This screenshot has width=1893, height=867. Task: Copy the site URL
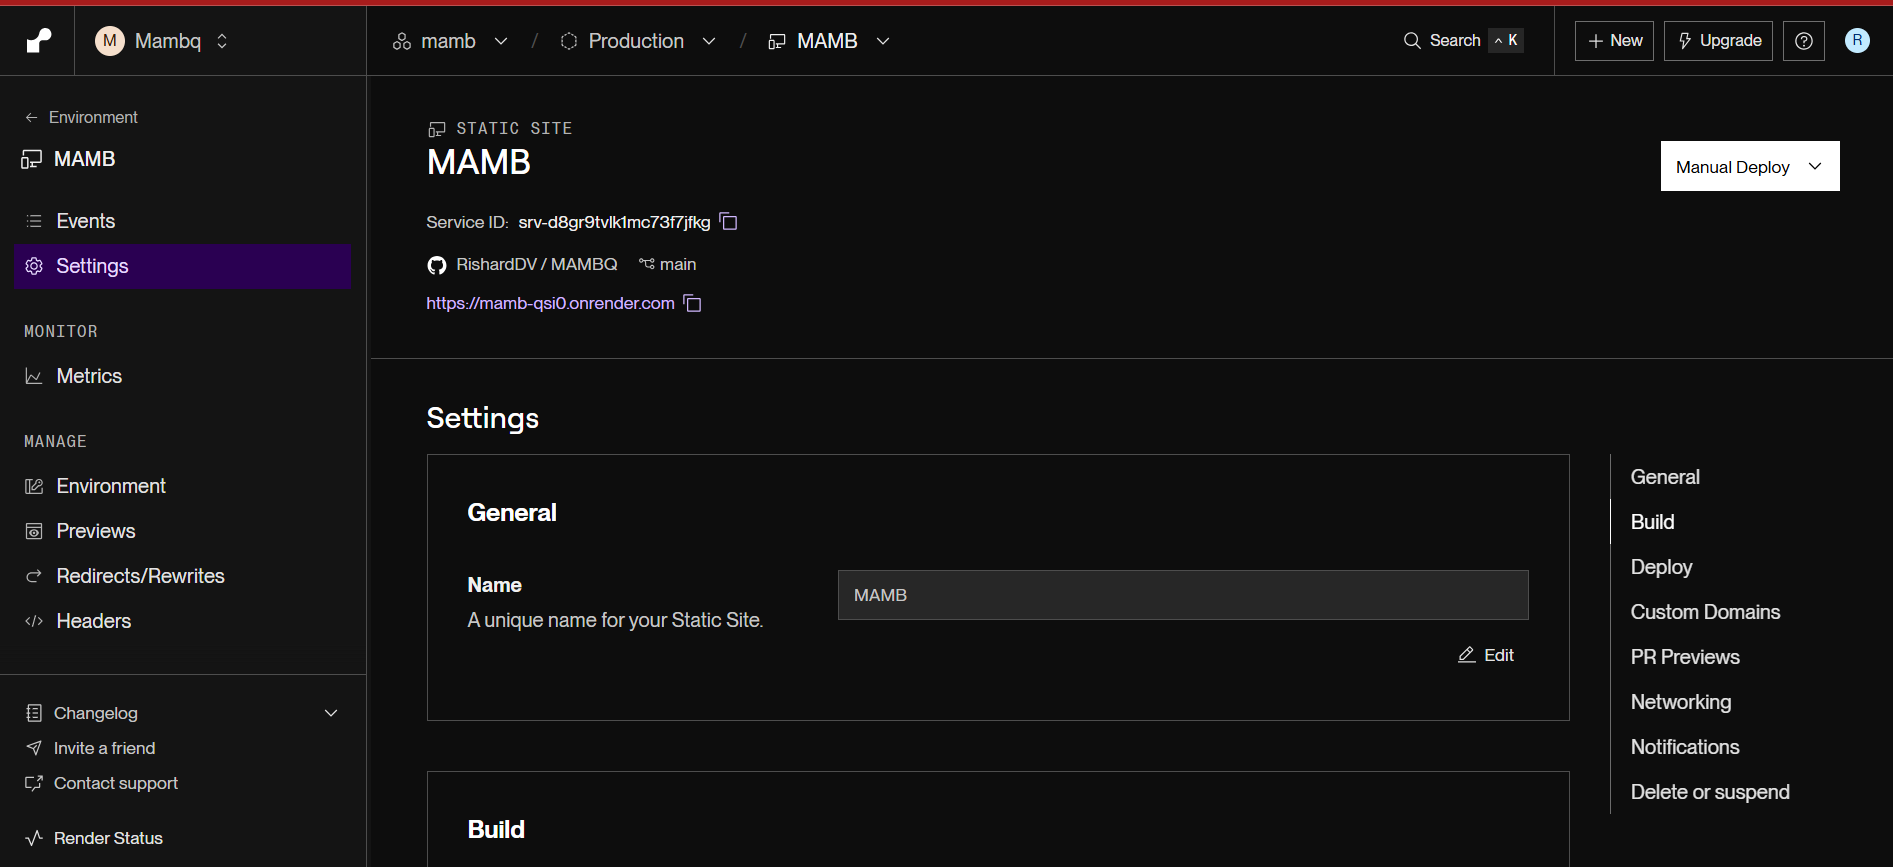(693, 303)
